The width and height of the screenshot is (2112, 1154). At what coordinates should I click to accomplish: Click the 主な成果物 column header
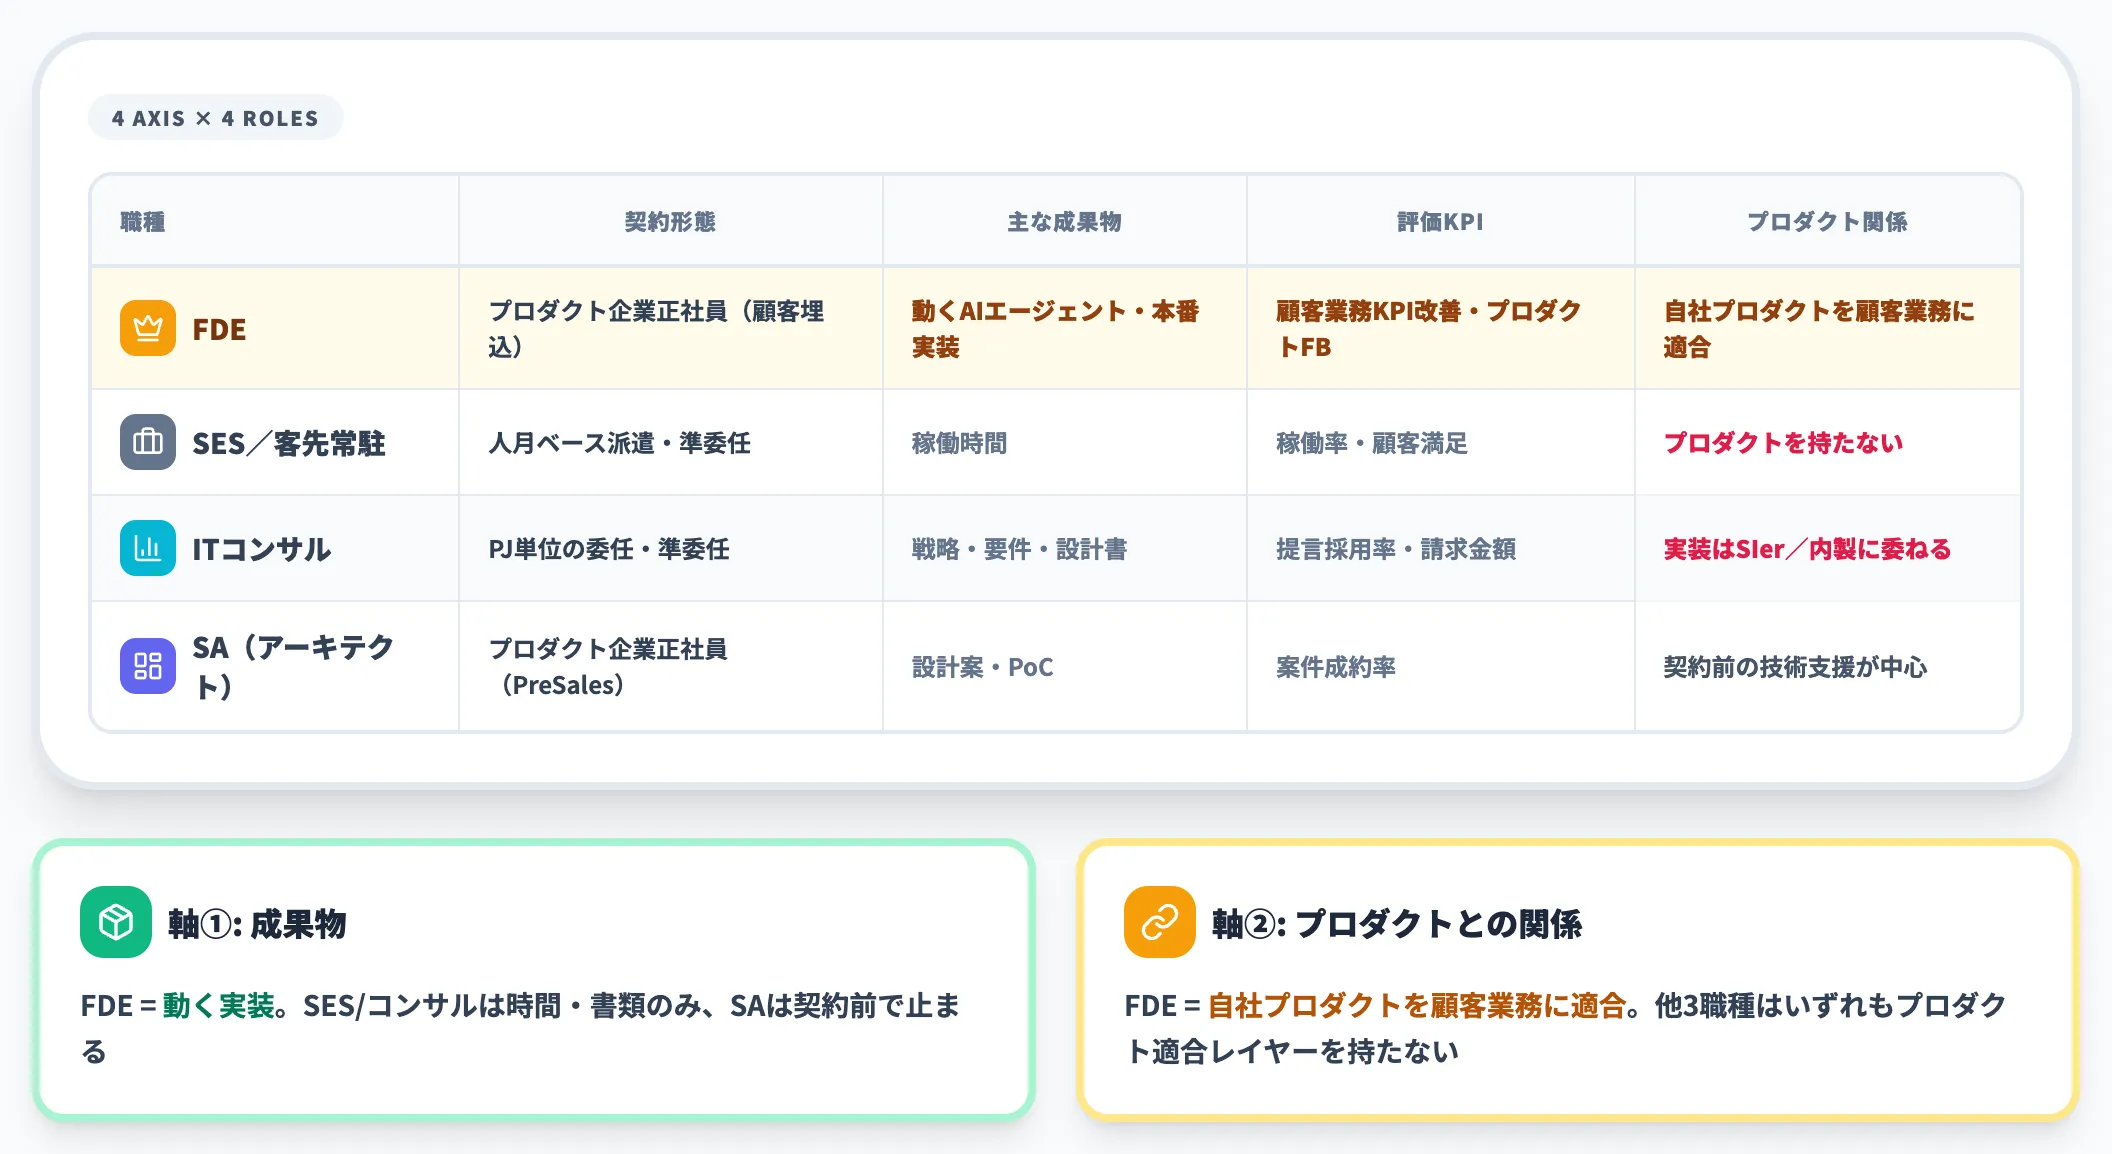1064,221
